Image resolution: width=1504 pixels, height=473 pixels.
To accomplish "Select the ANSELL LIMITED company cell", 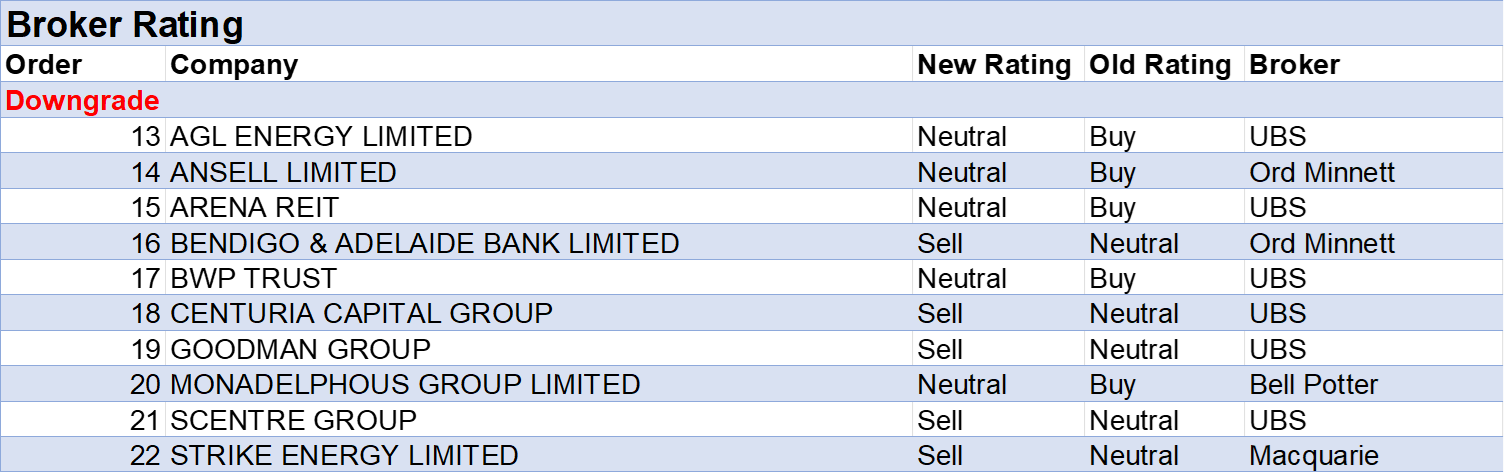I will (x=283, y=173).
